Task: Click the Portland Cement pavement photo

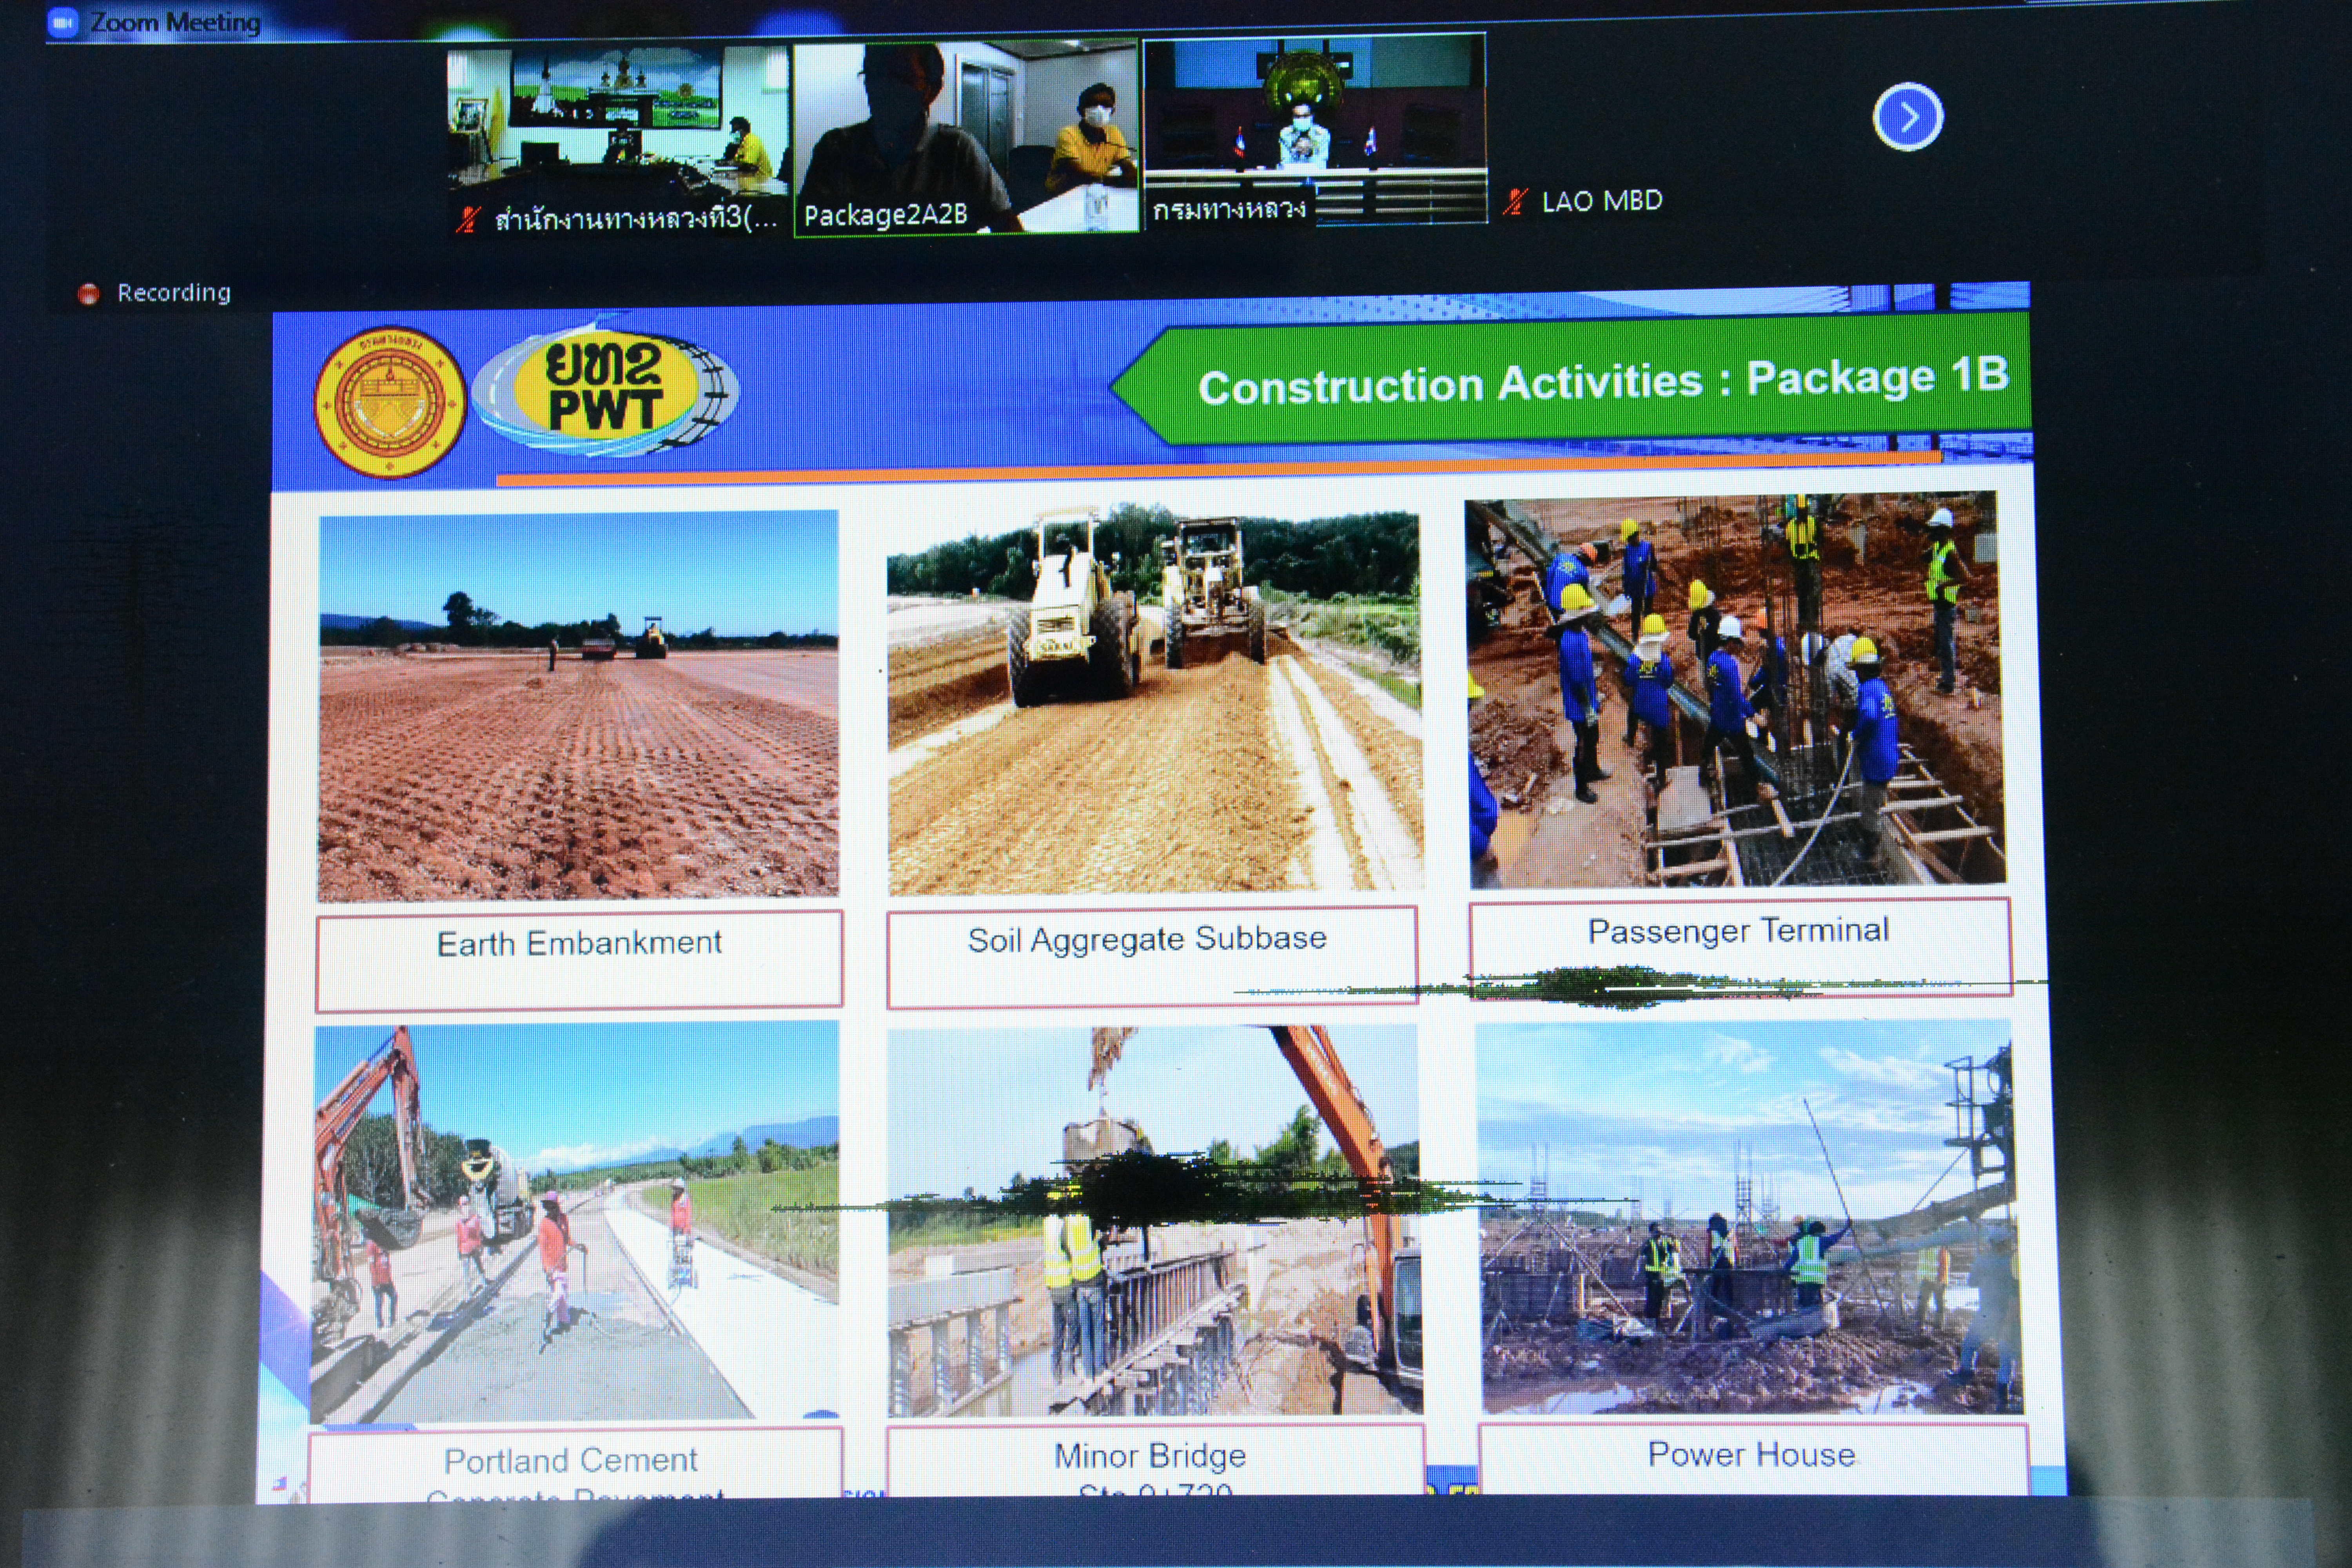Action: [x=575, y=1222]
